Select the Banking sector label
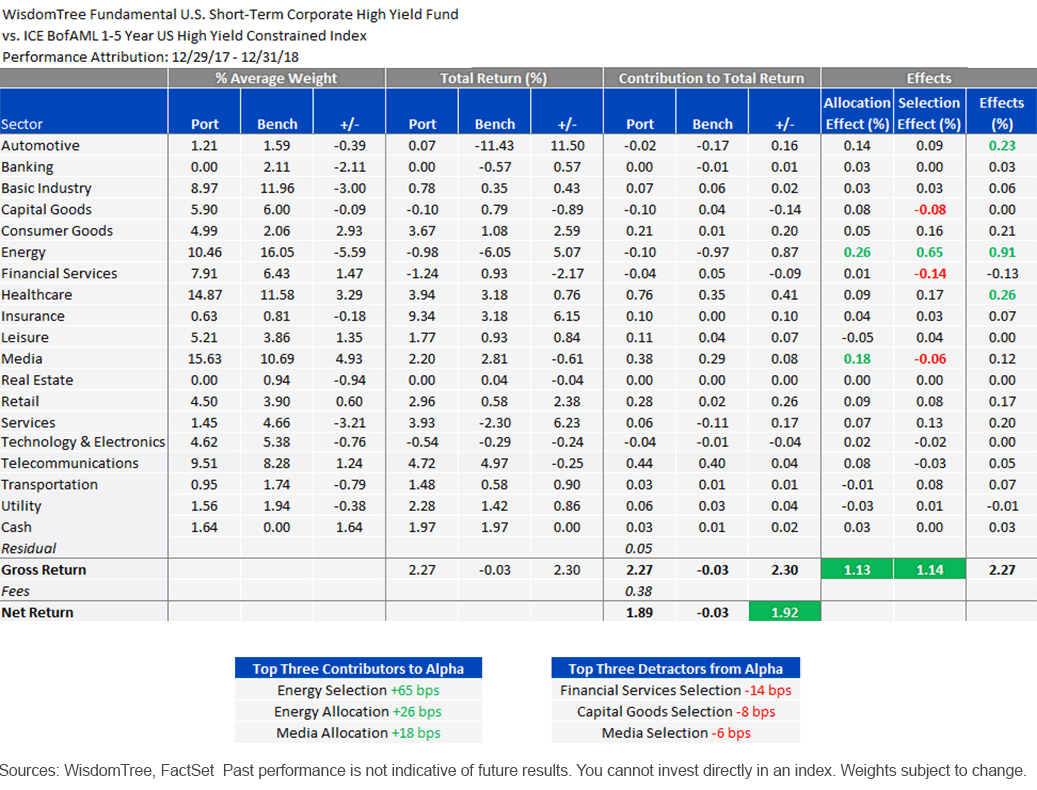Image resolution: width=1037 pixels, height=790 pixels. coord(27,167)
